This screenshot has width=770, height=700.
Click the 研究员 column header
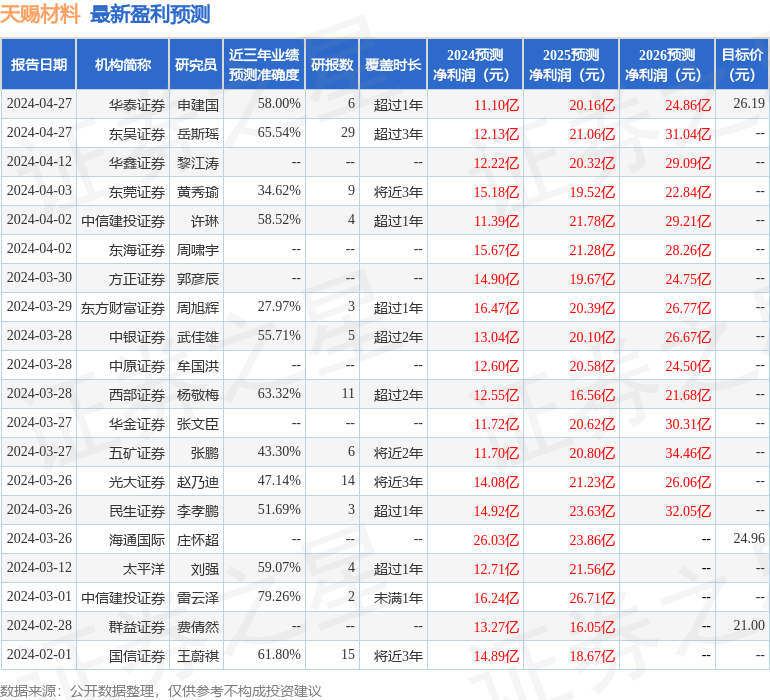196,65
